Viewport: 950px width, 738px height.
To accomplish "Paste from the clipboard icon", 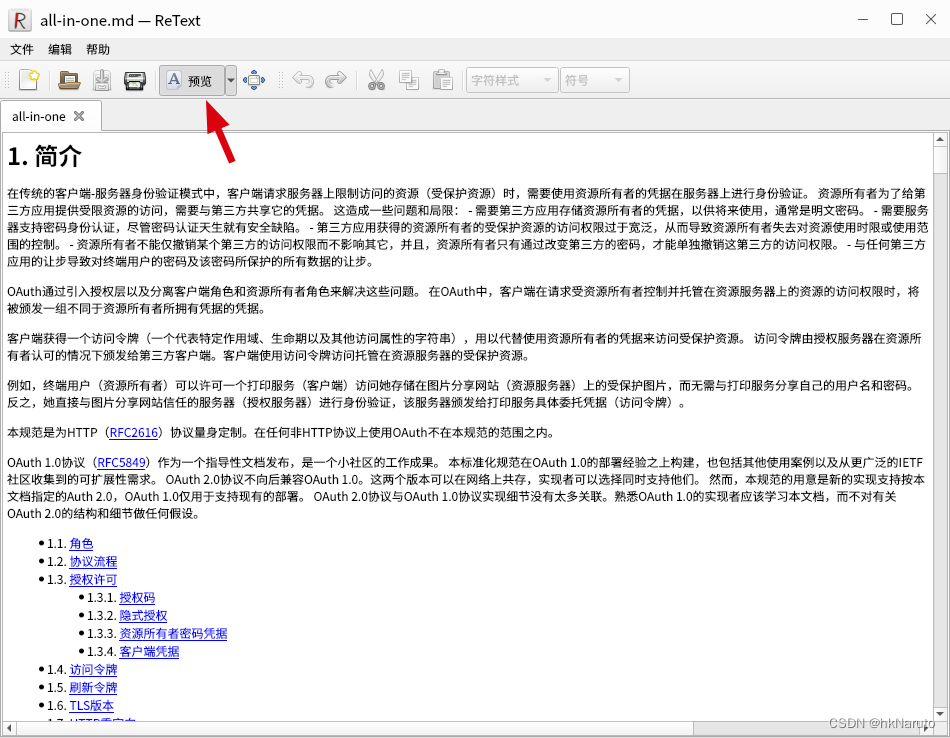I will [442, 81].
